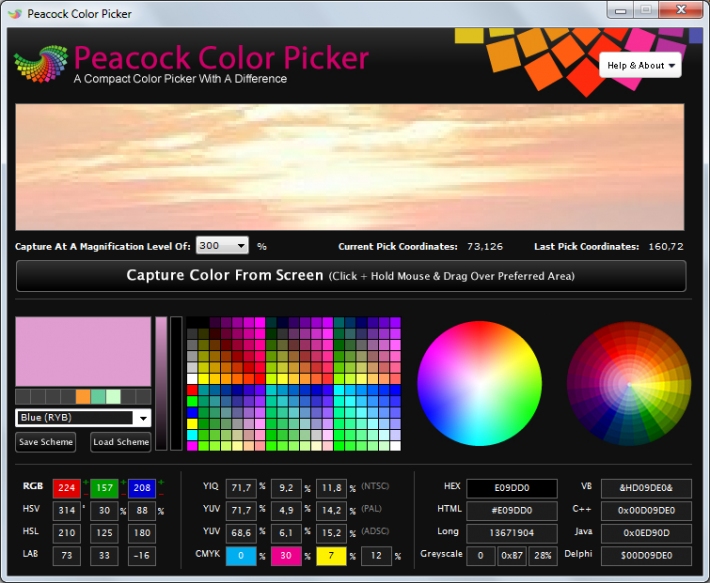Click the Greyscale field showing 28%
The image size is (710, 583).
[x=542, y=556]
